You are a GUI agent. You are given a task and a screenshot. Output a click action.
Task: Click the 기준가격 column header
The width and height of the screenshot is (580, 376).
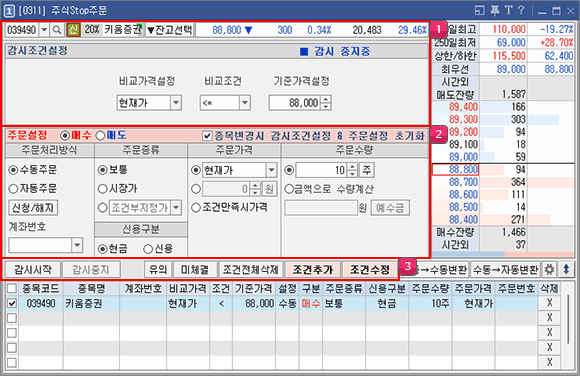tap(254, 288)
